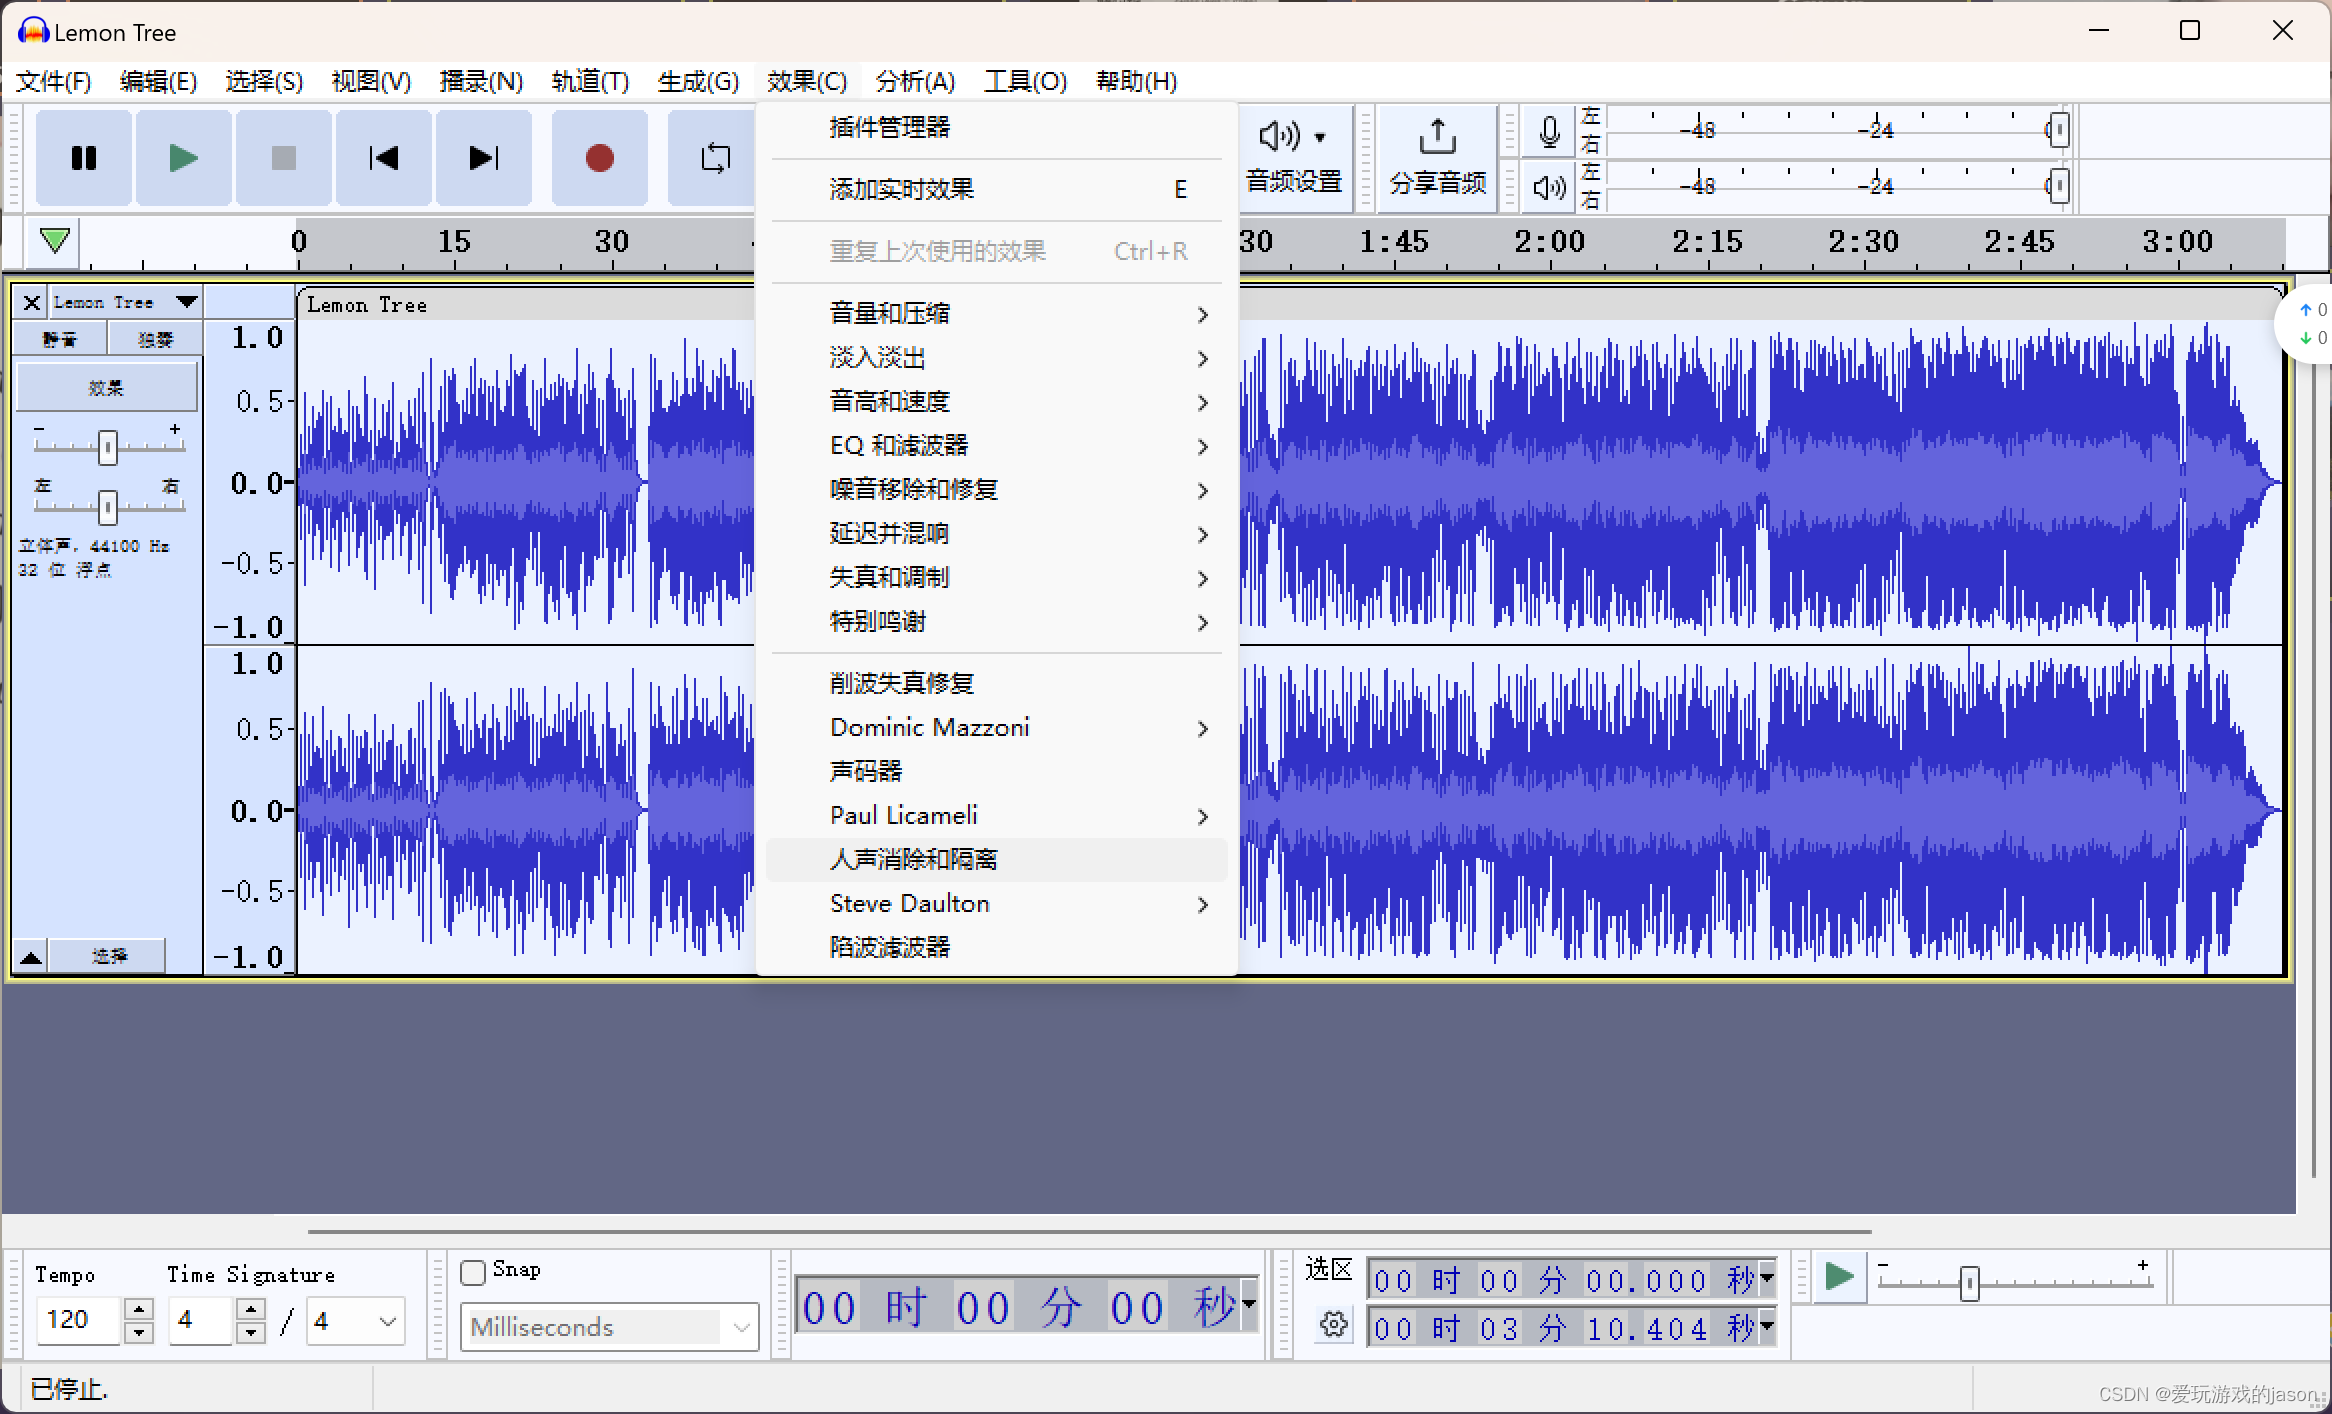
Task: Skip to start of track
Action: click(384, 158)
